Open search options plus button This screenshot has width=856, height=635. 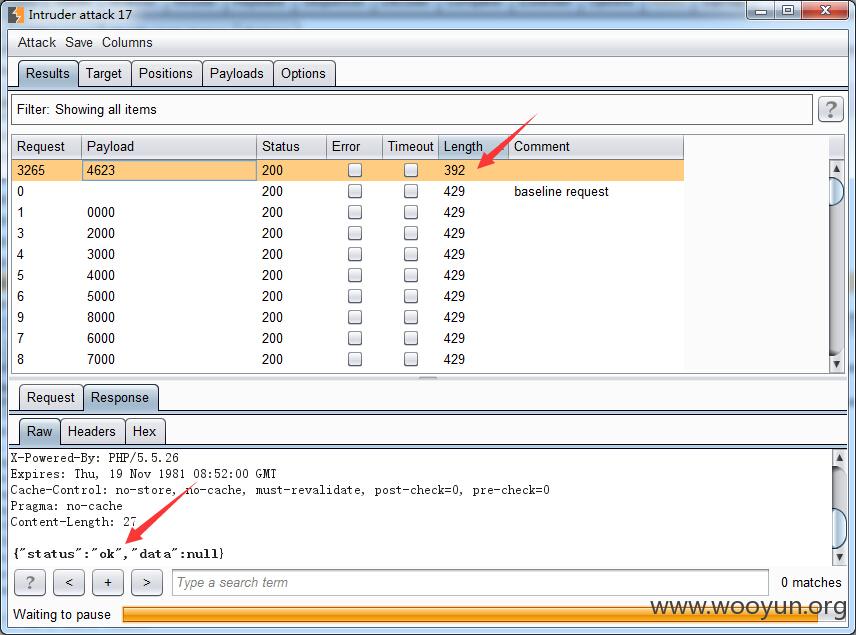(x=108, y=583)
